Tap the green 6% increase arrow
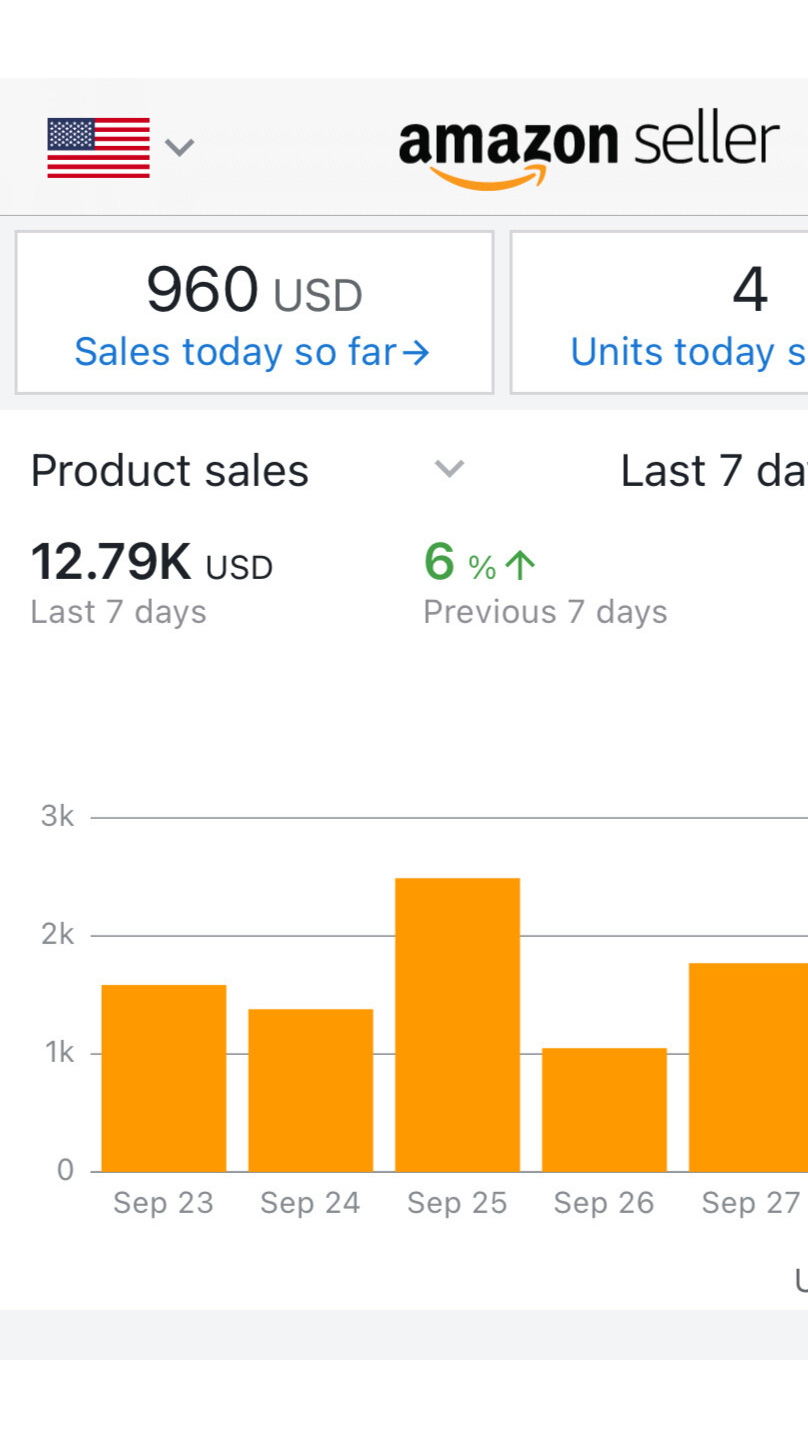 [520, 566]
